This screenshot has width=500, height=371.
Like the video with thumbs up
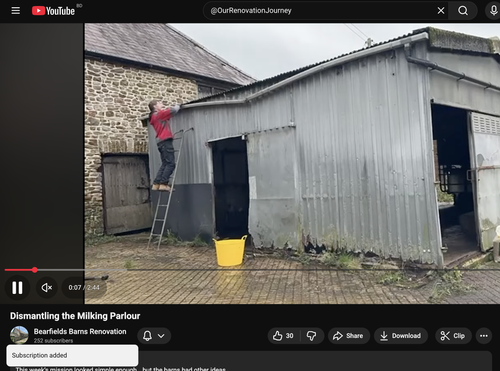click(283, 336)
